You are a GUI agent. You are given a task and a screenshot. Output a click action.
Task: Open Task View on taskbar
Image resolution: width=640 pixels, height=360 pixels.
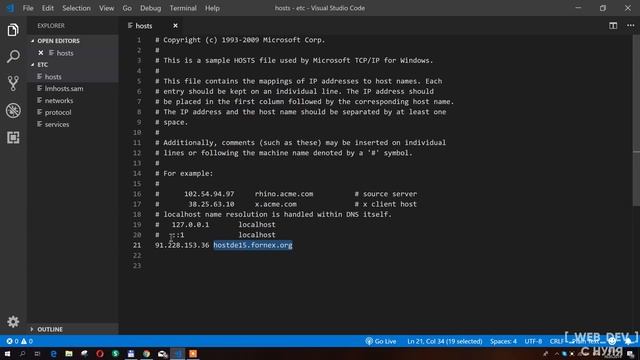pyautogui.click(x=38, y=353)
